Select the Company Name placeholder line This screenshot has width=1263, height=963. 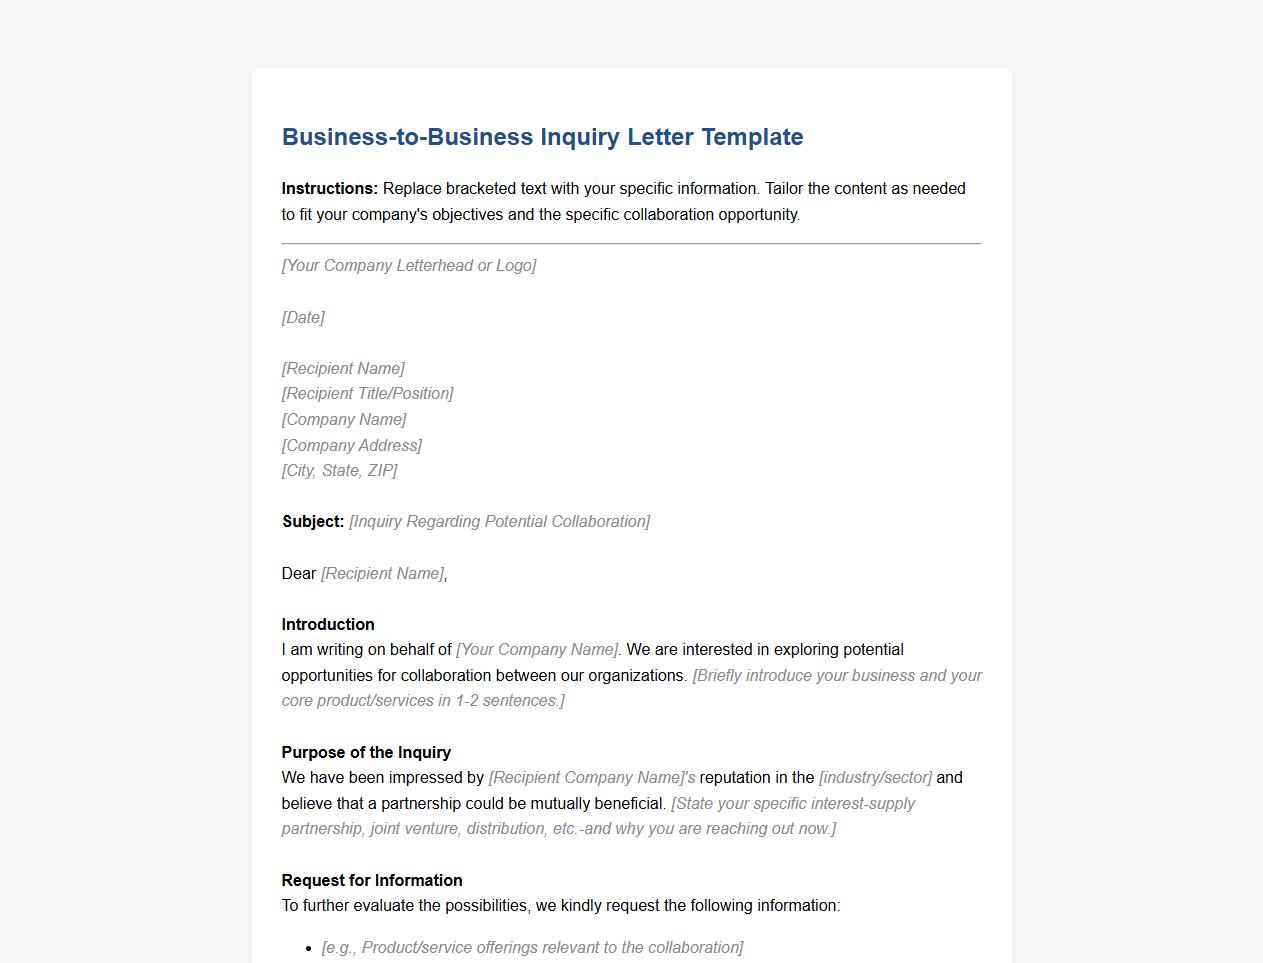point(344,420)
